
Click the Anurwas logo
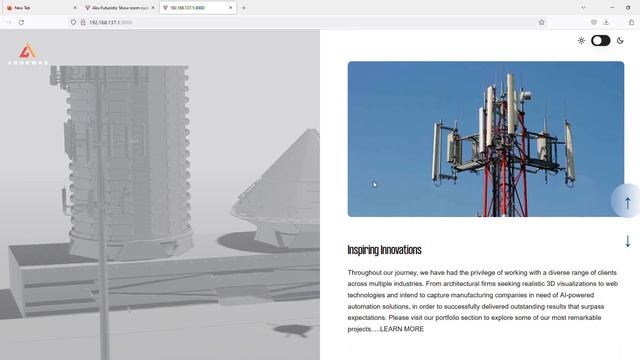tap(28, 54)
